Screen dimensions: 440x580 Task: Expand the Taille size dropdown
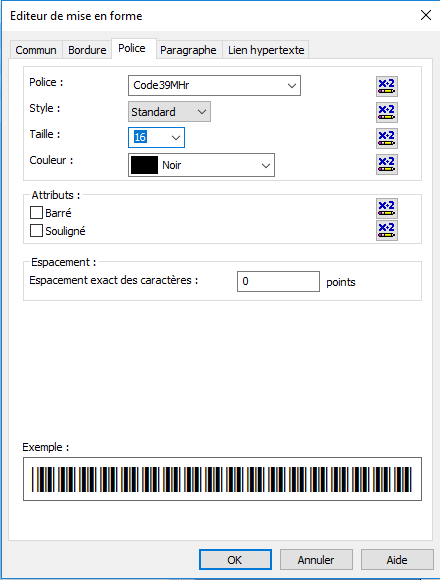(176, 138)
